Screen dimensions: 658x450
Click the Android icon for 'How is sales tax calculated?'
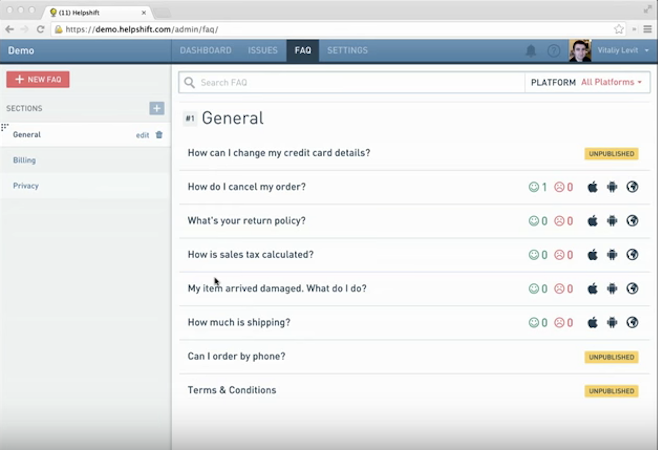click(612, 255)
